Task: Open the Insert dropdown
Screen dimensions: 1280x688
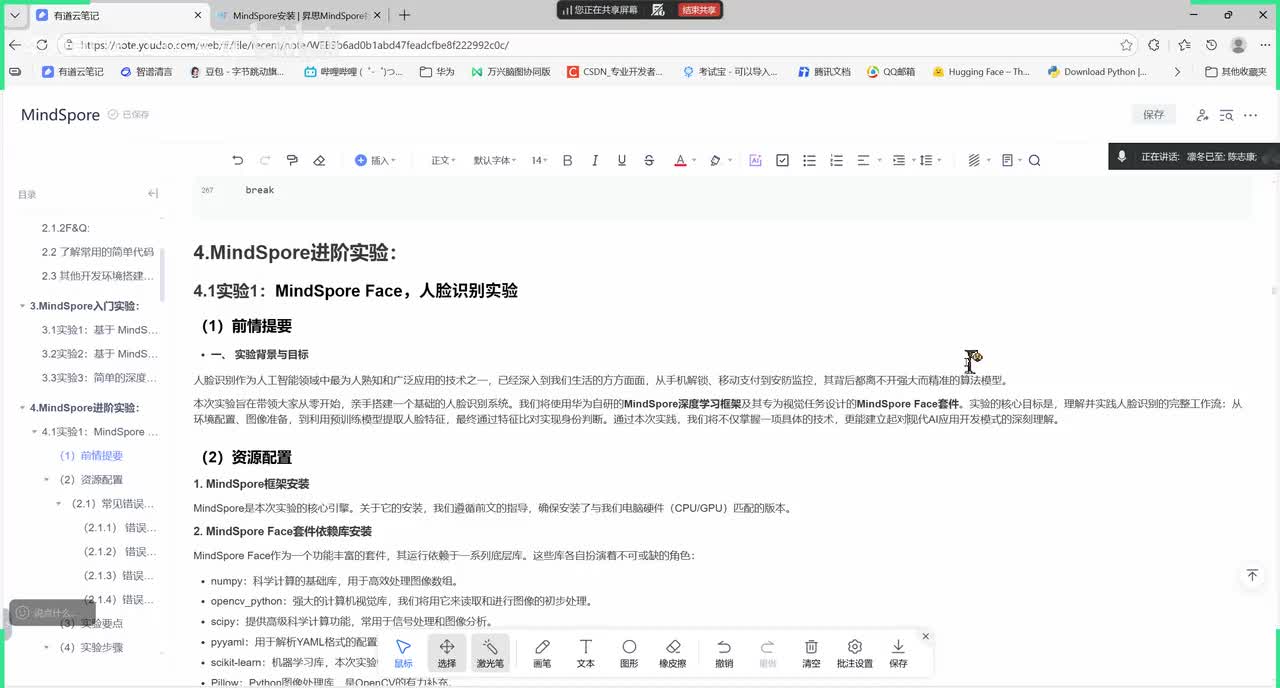Action: click(x=375, y=160)
